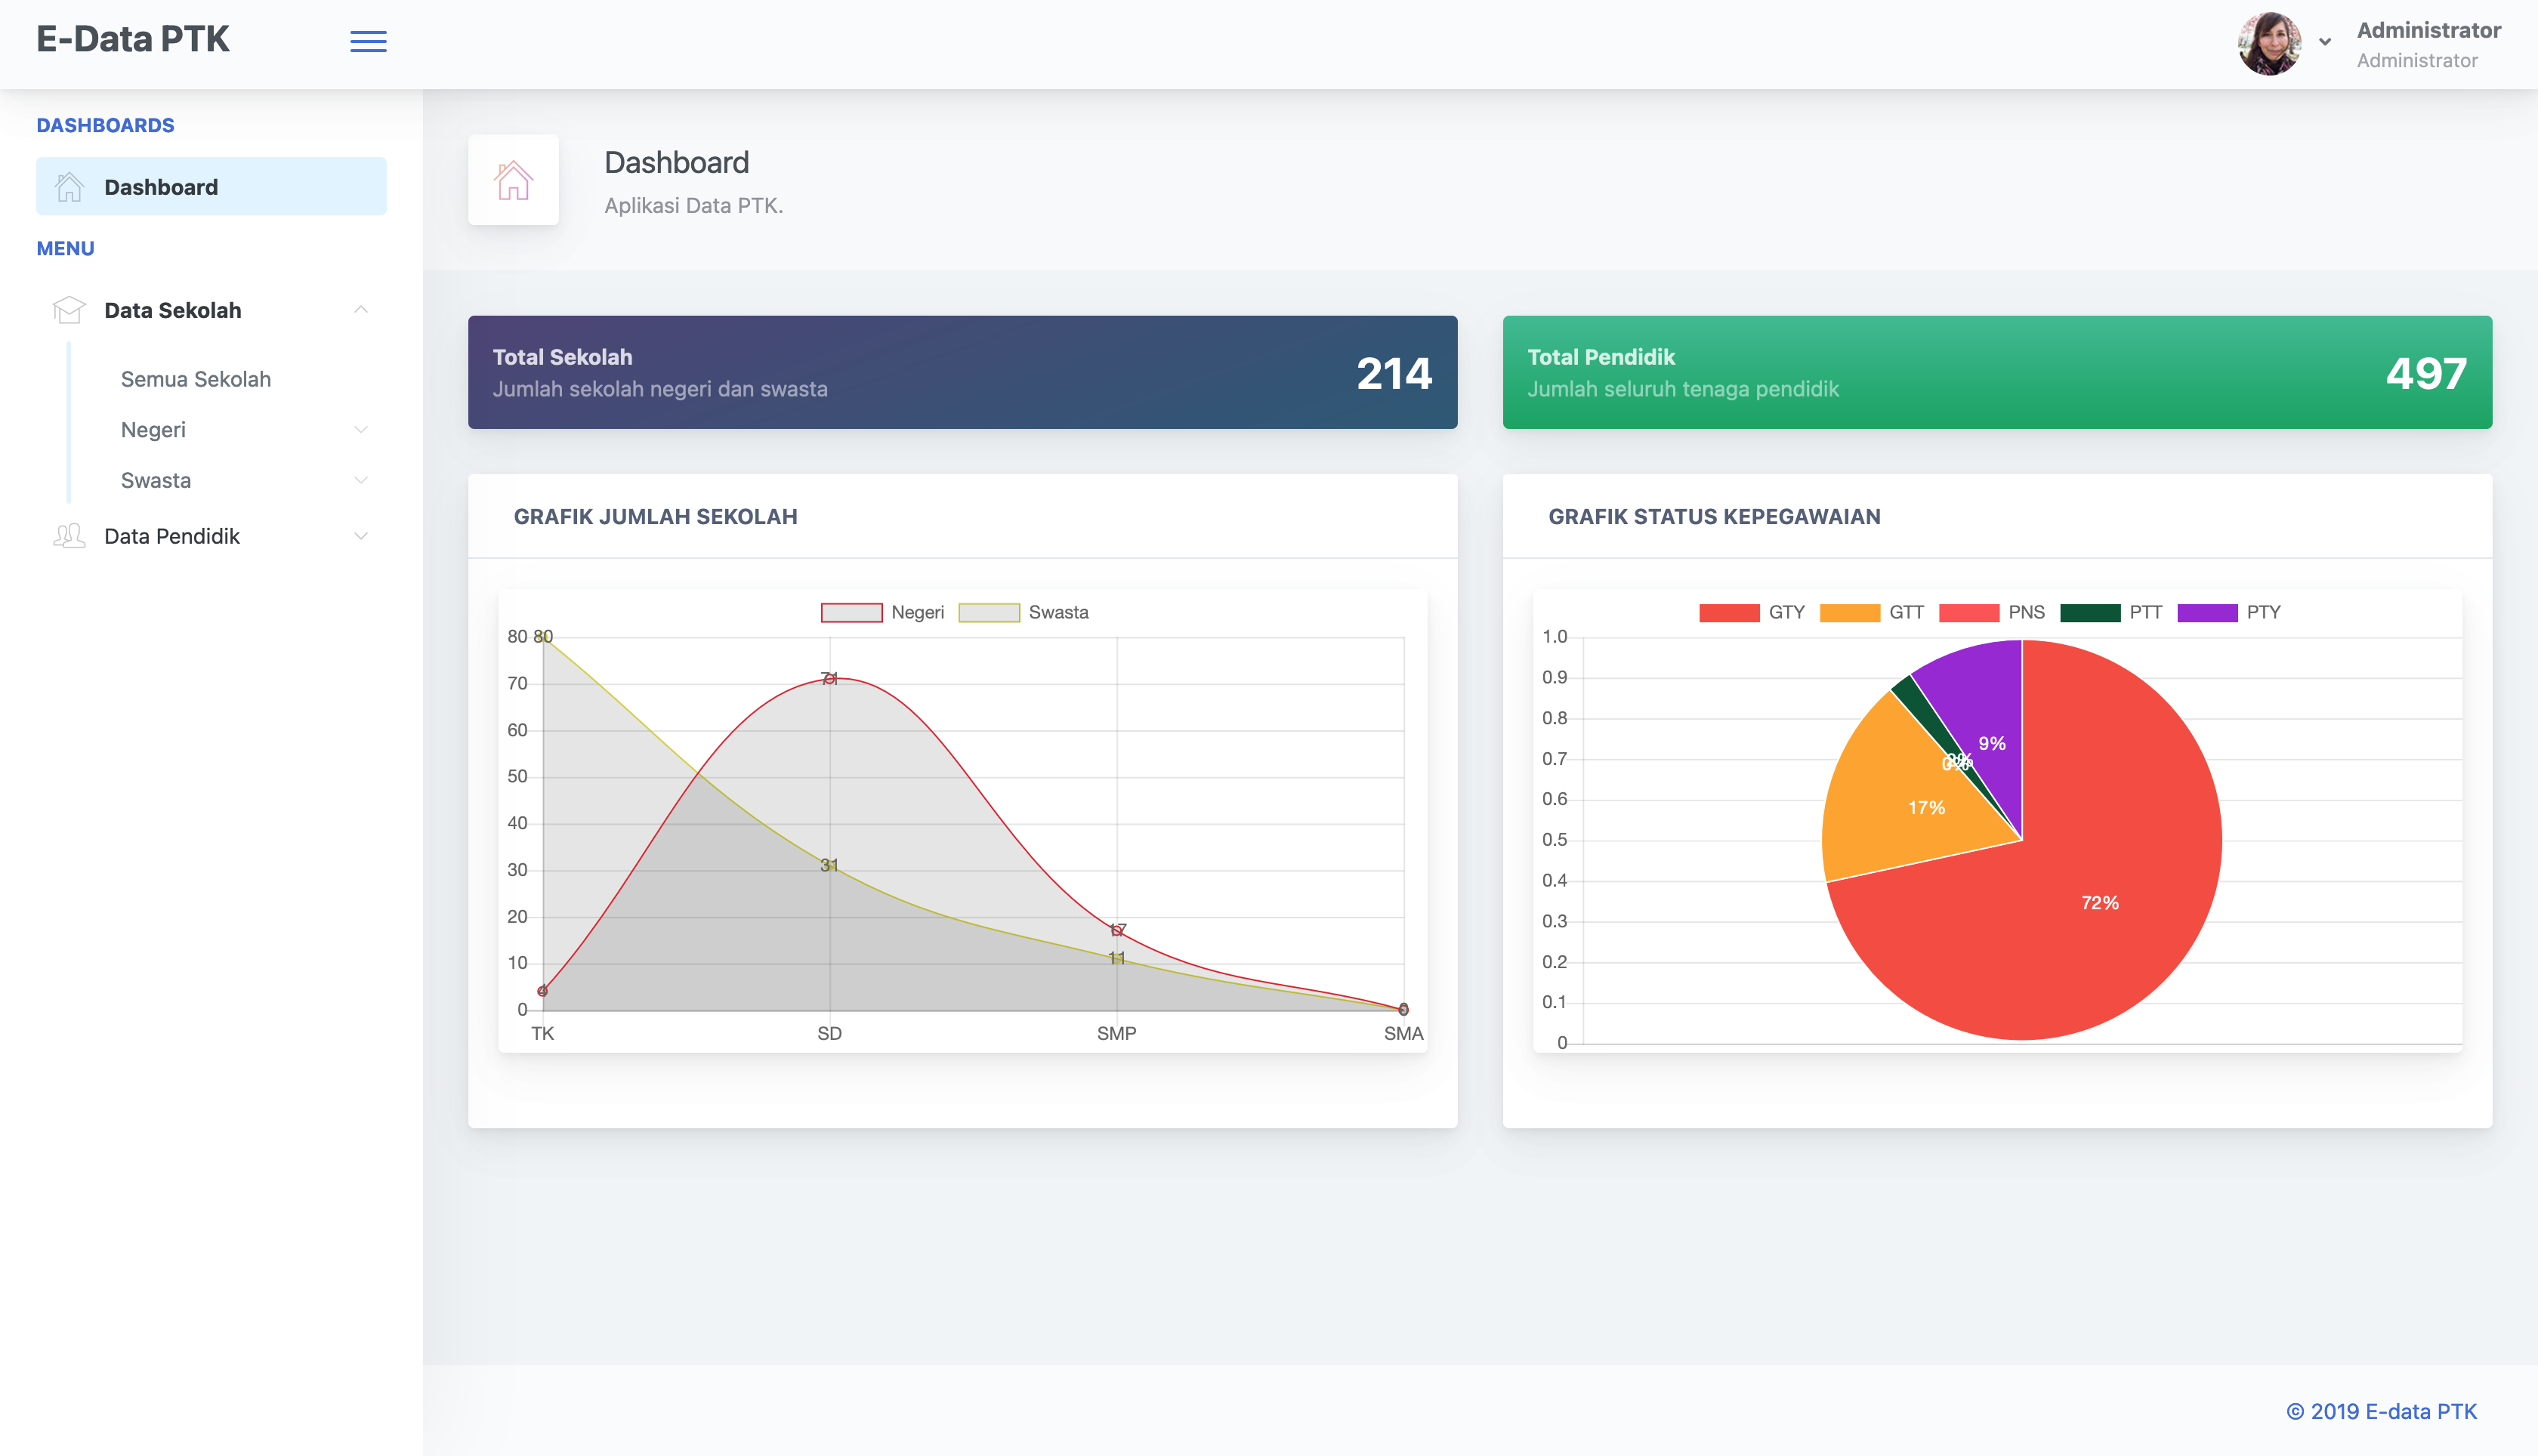Toggle the Negeri legend swatch

coord(851,612)
